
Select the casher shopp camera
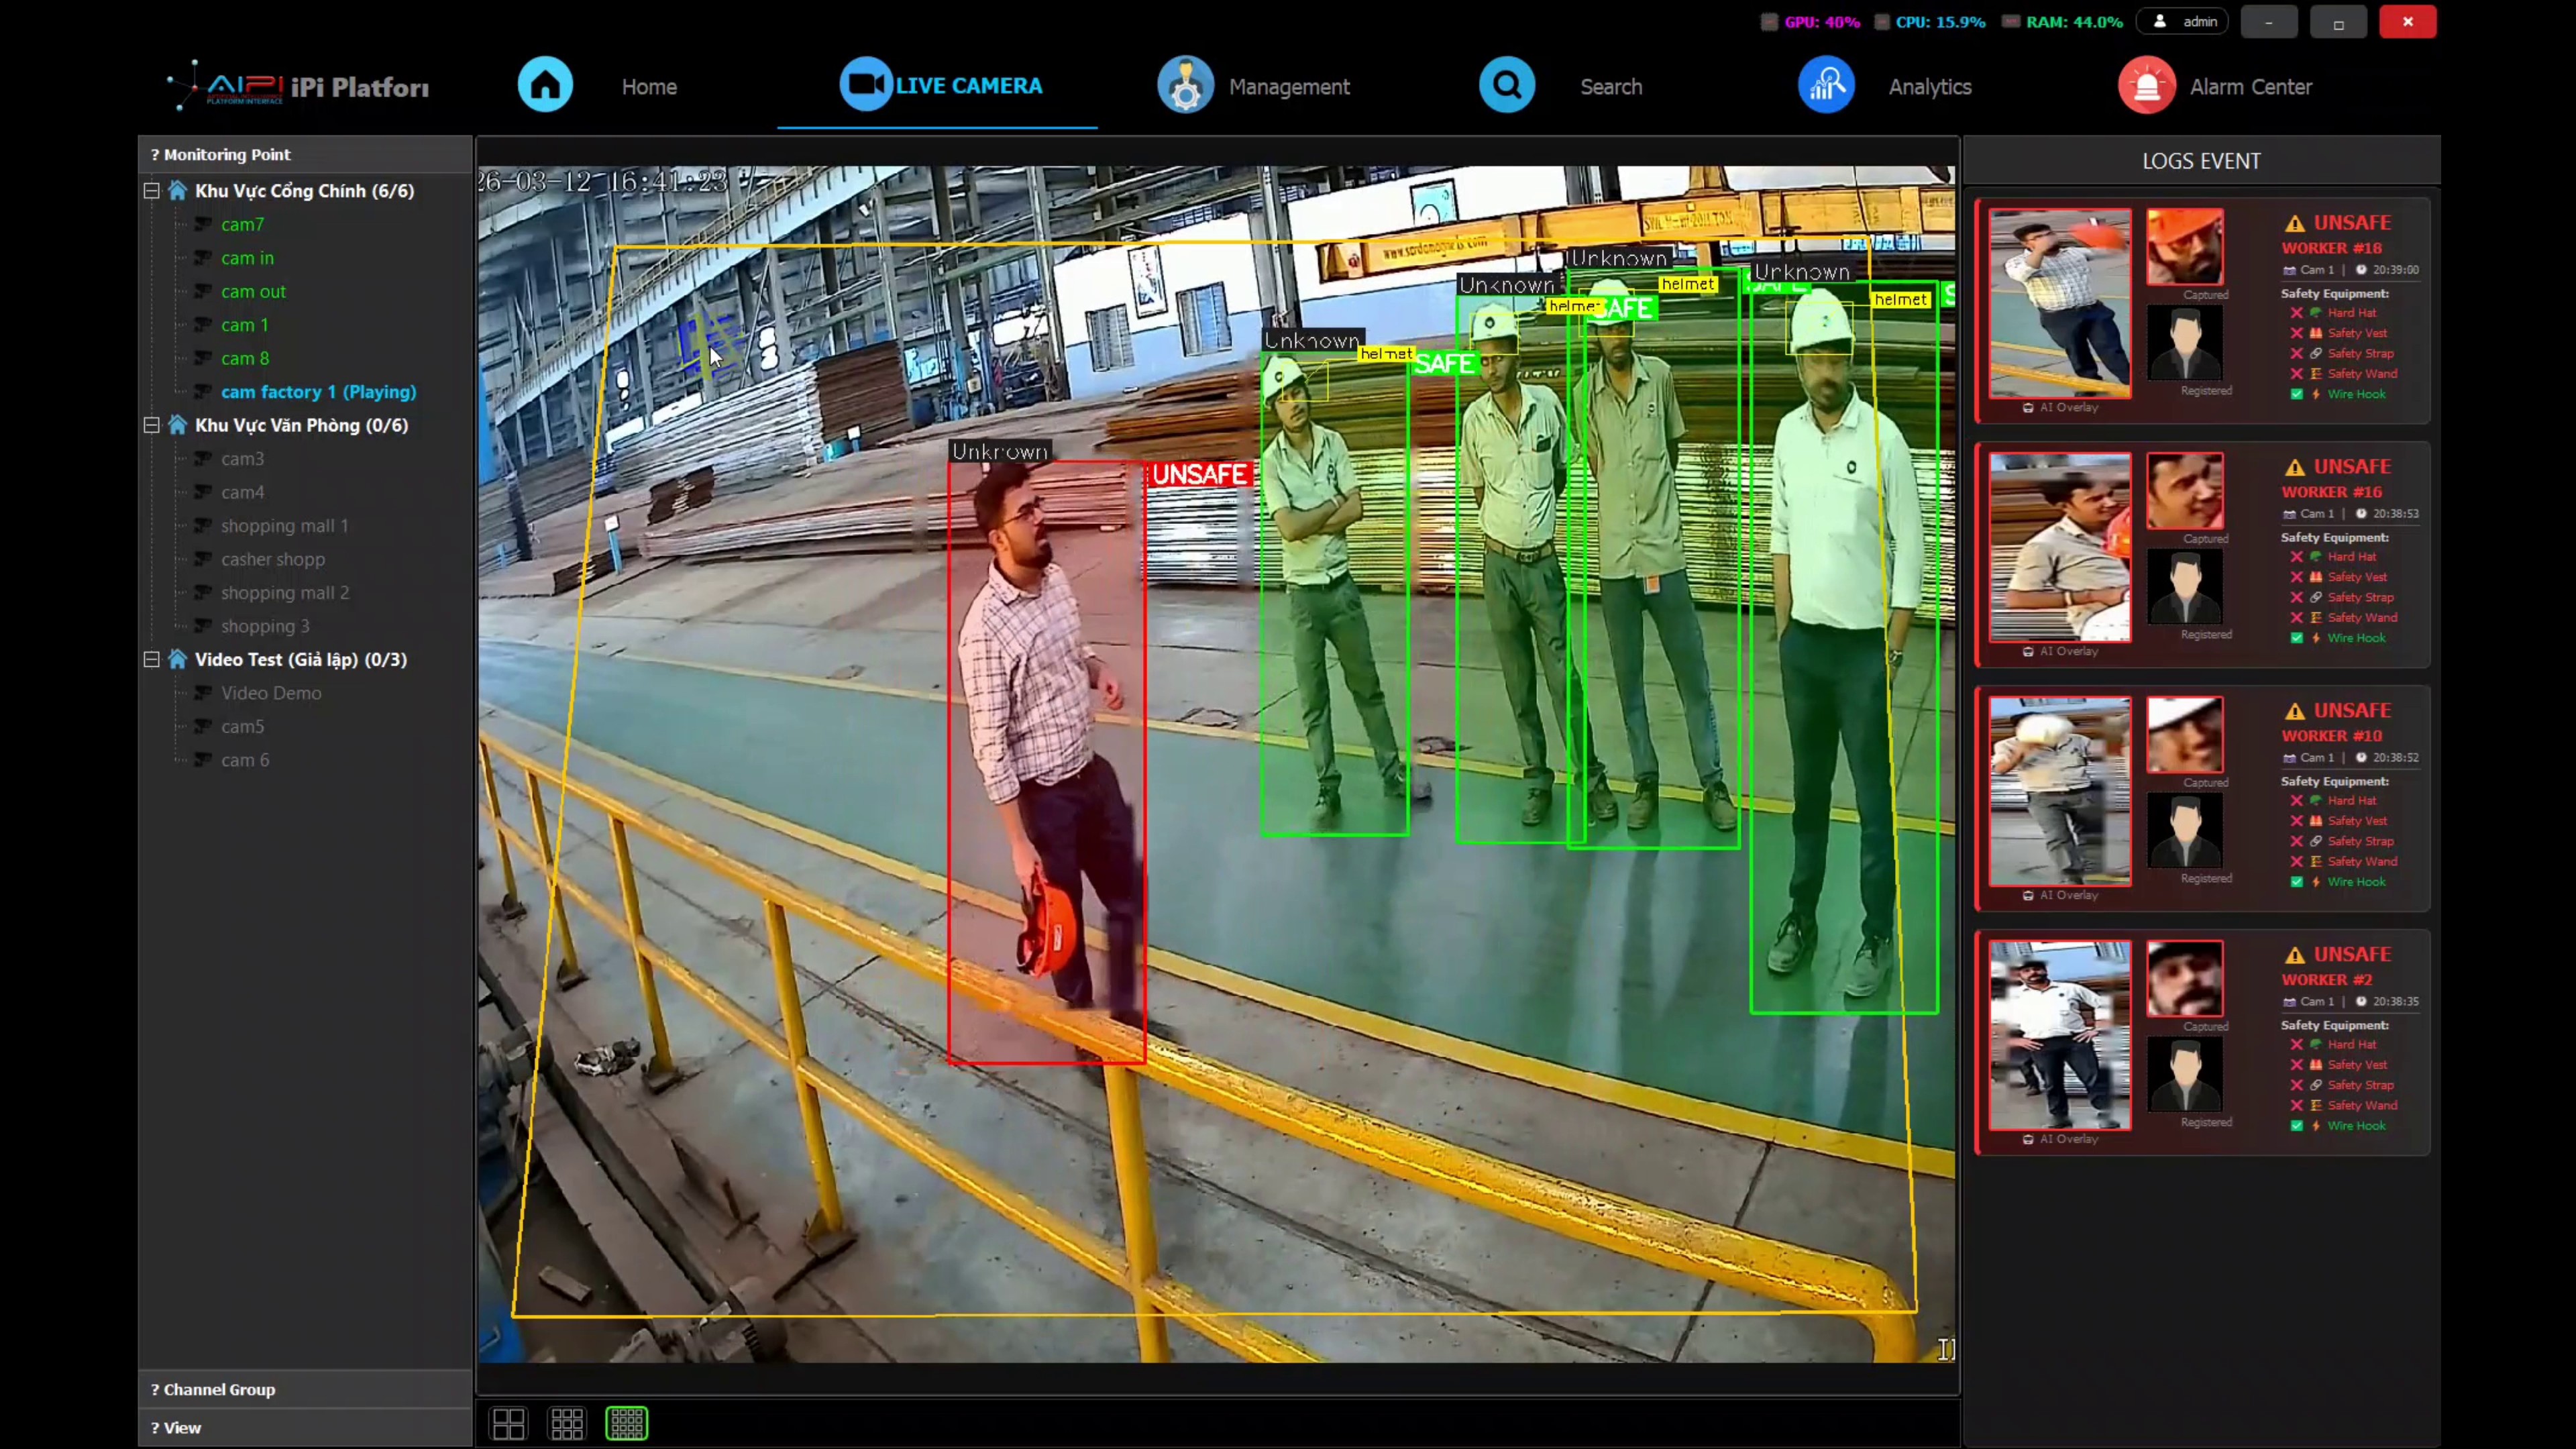(x=273, y=559)
